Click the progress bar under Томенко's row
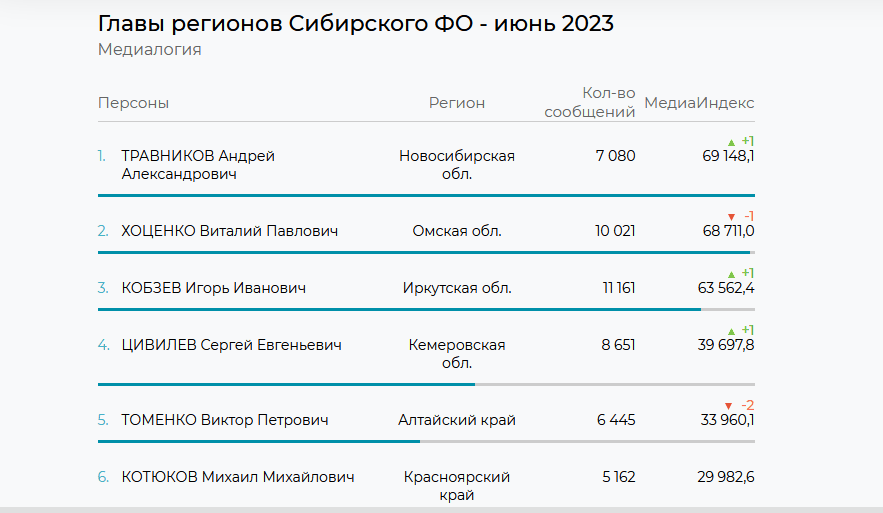 426,441
